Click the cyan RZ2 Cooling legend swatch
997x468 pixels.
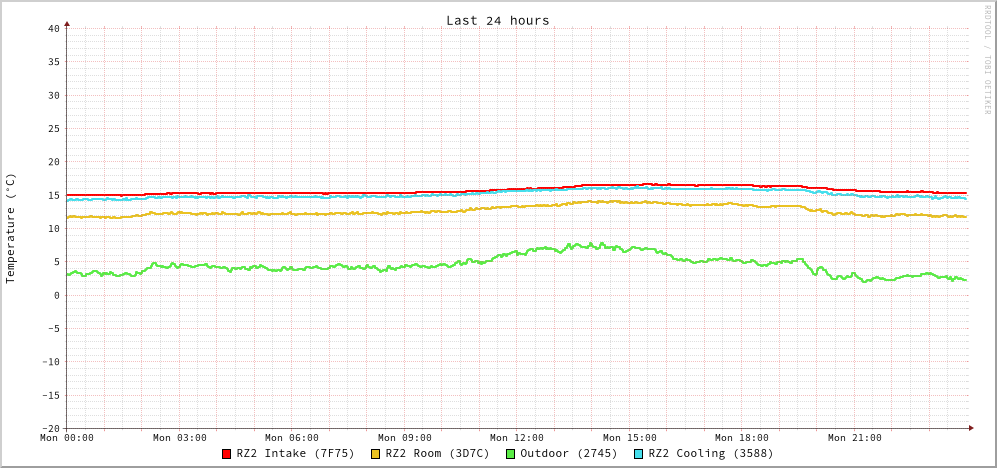click(639, 454)
